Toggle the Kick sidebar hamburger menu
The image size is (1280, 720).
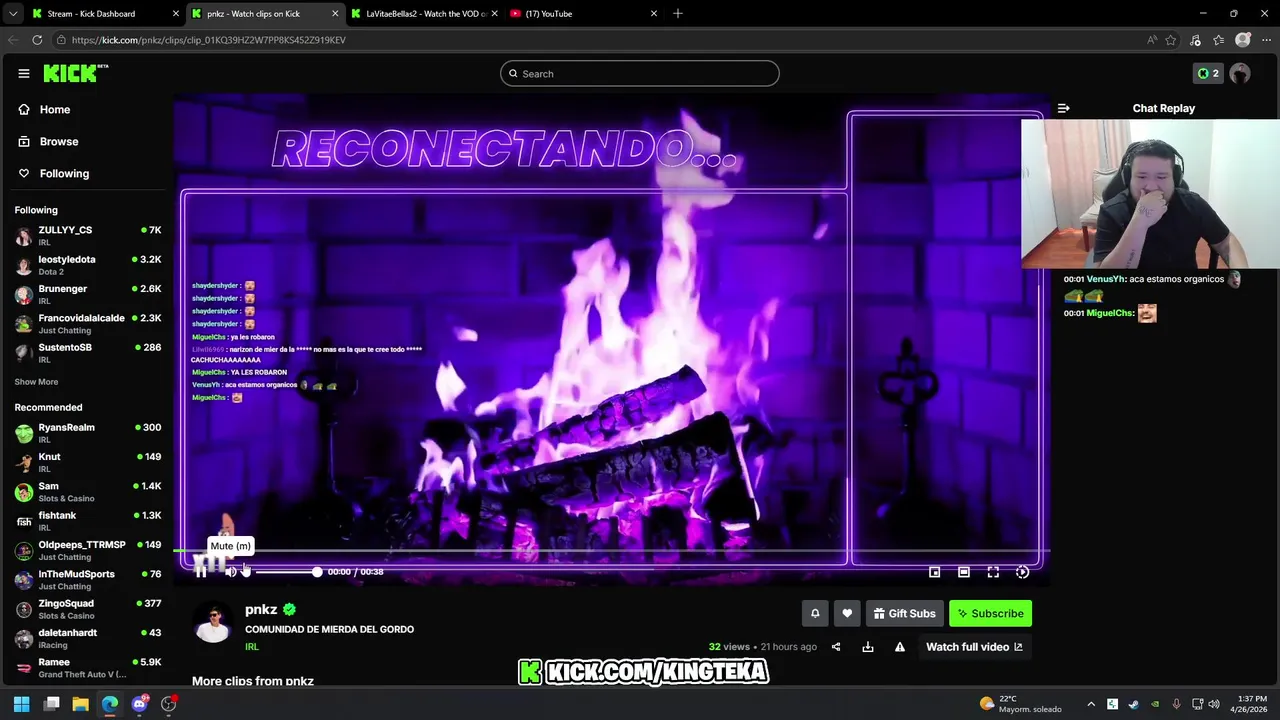pyautogui.click(x=24, y=73)
